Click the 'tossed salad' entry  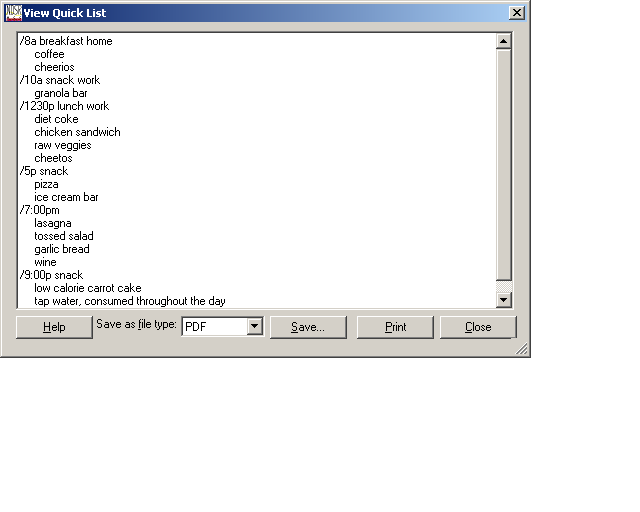(64, 236)
